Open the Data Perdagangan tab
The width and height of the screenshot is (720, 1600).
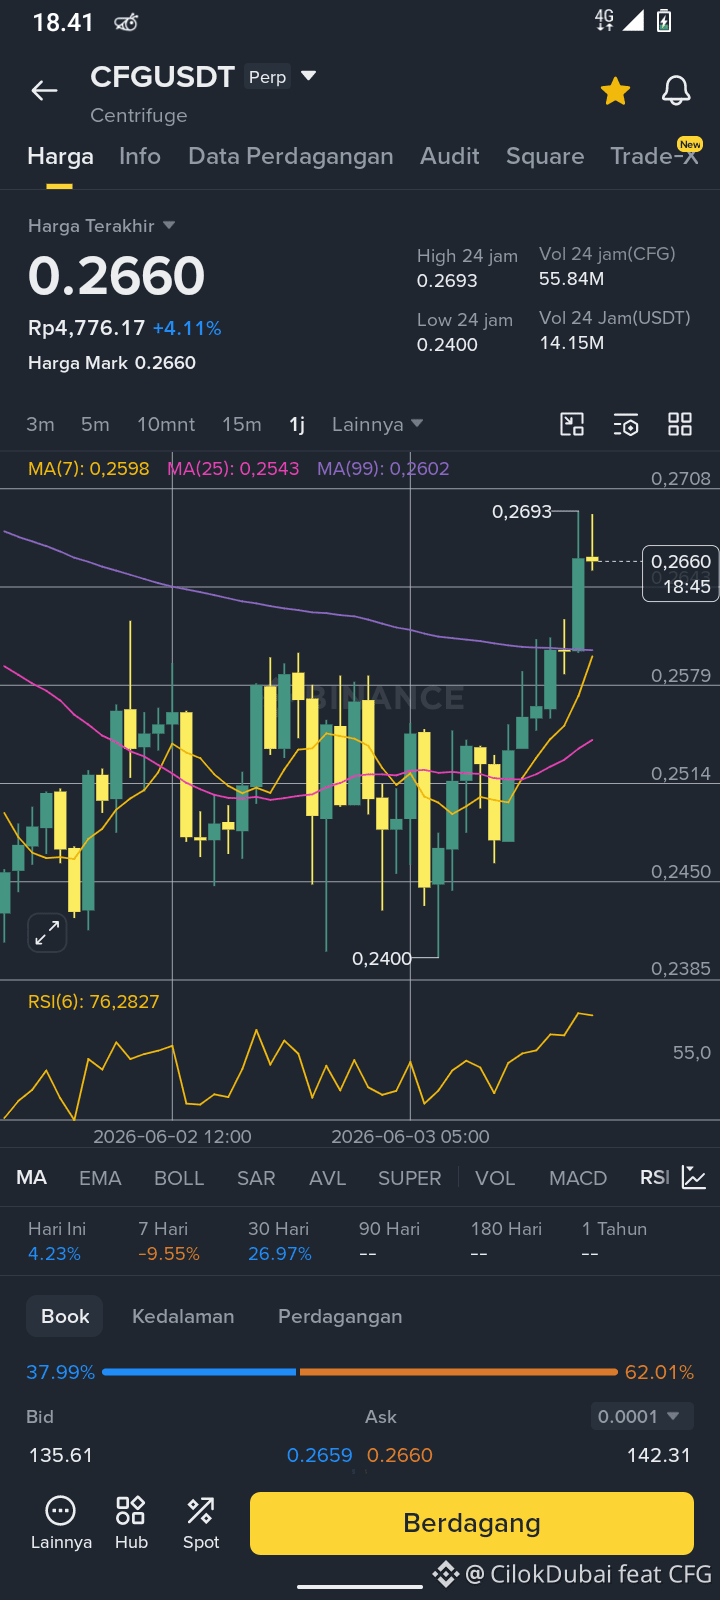pyautogui.click(x=291, y=156)
